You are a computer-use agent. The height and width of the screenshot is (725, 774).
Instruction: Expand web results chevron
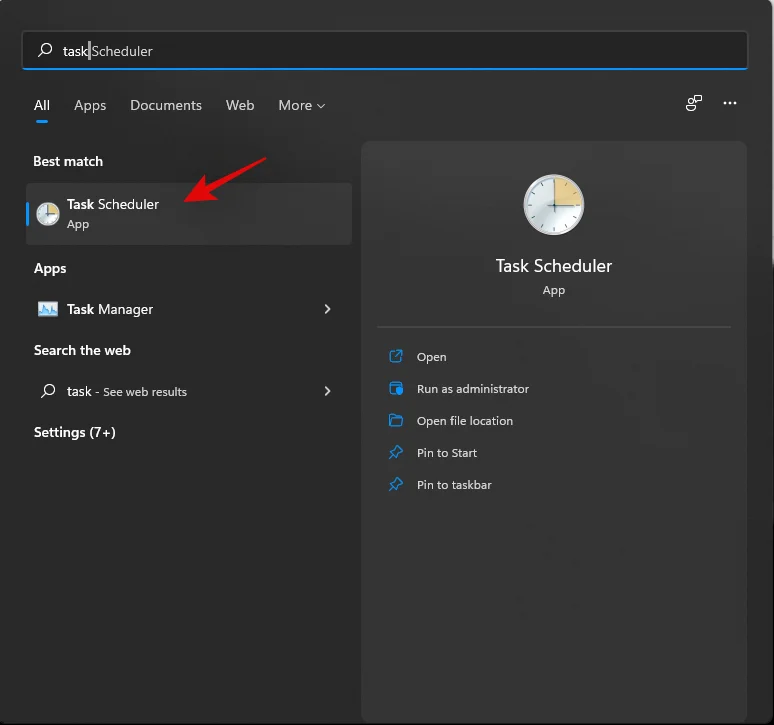[327, 391]
